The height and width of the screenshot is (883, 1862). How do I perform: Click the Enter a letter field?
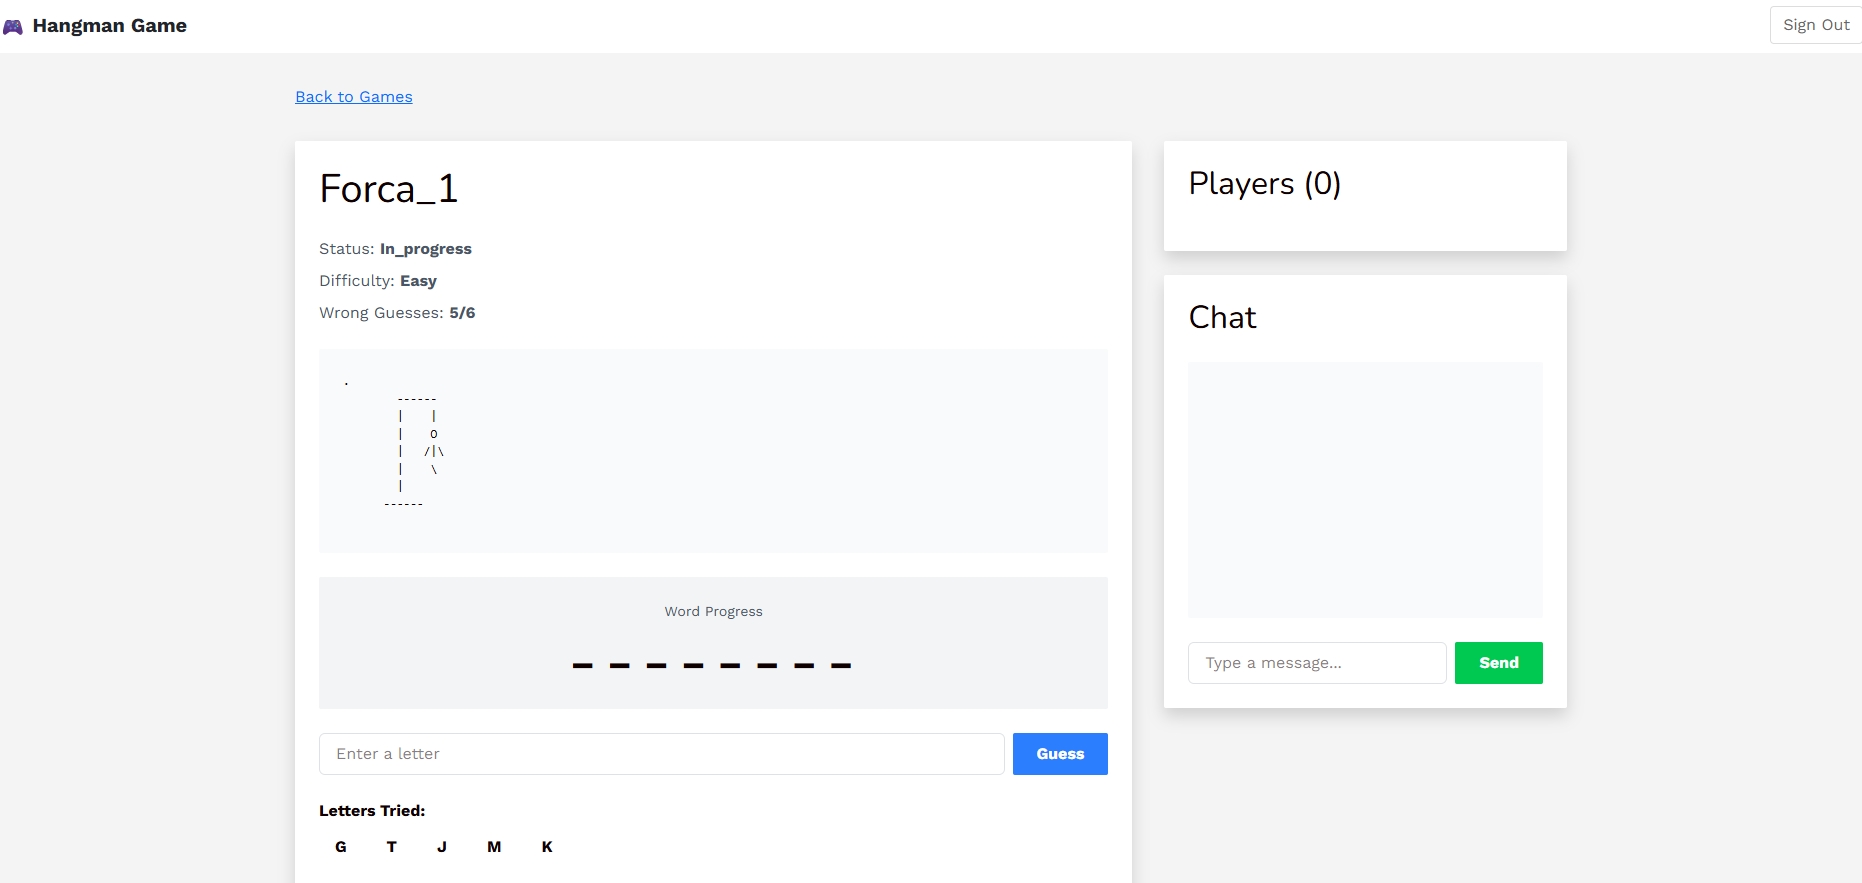(x=661, y=754)
